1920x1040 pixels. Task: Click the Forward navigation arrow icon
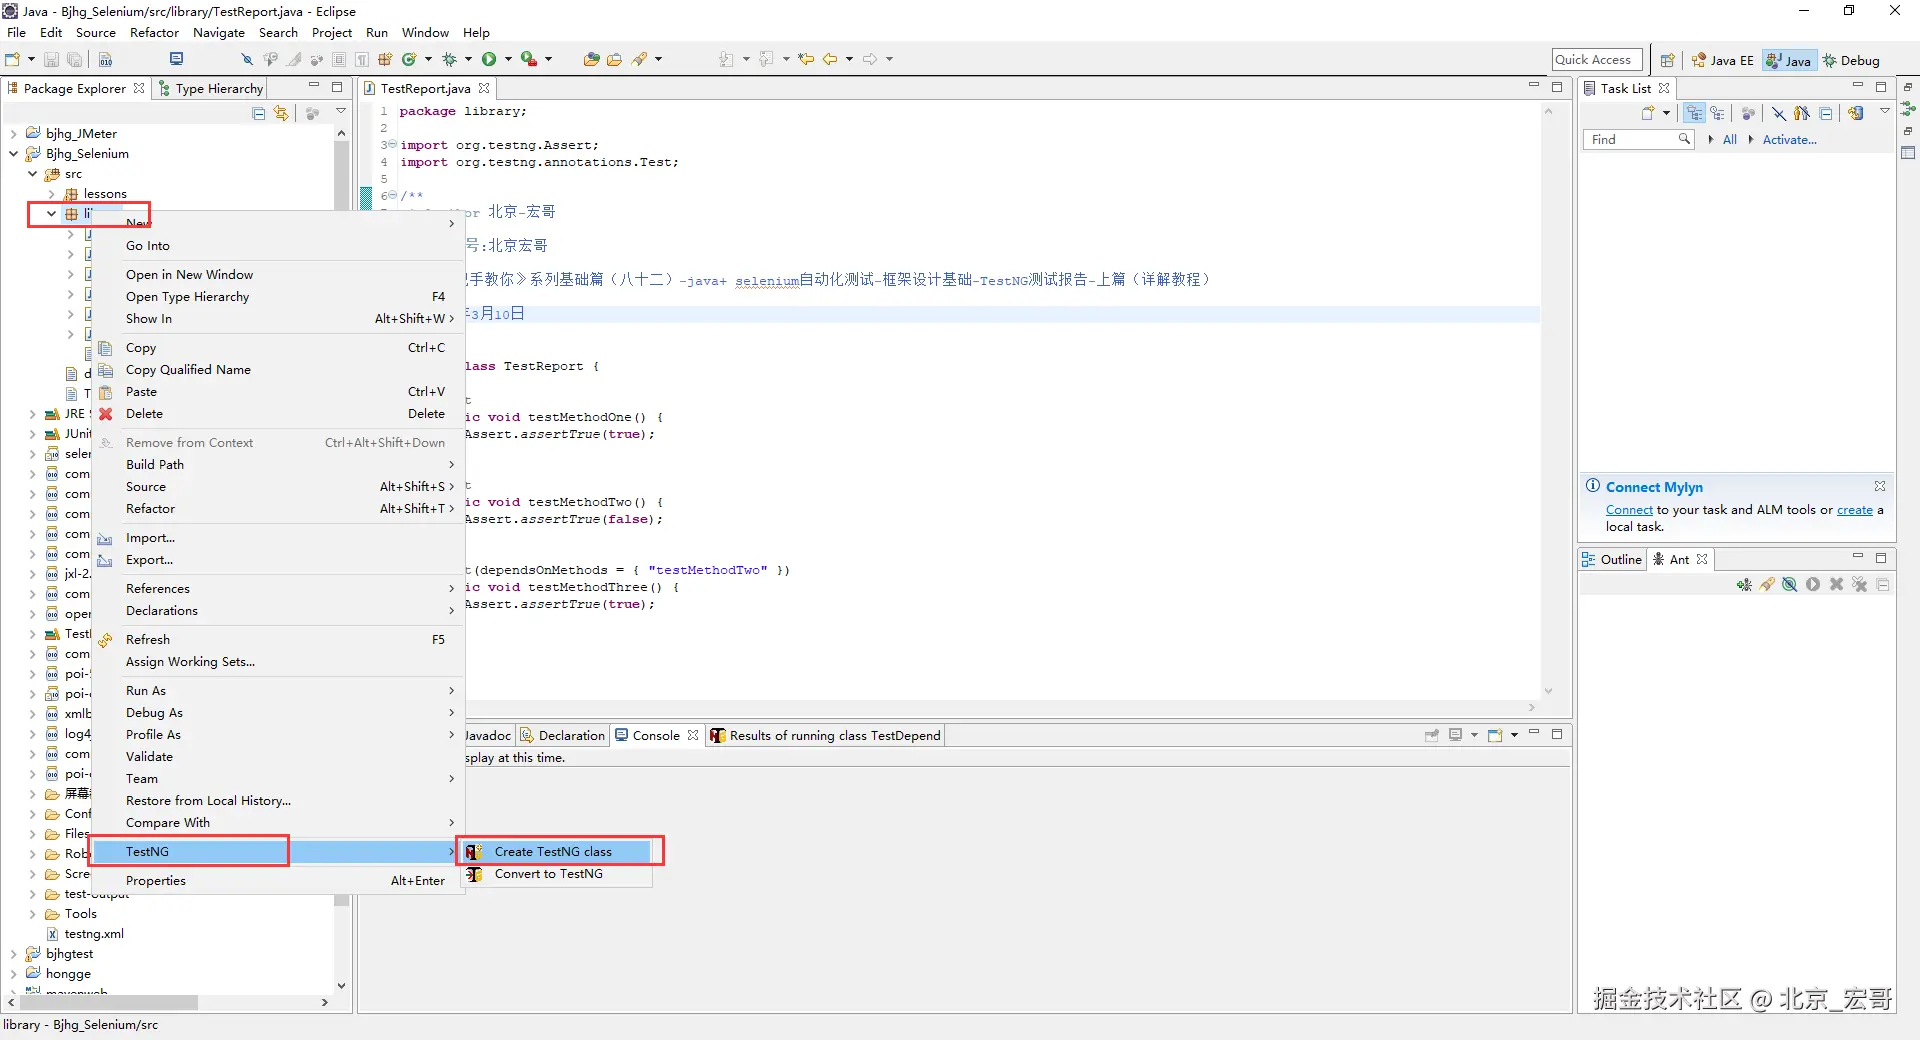click(870, 60)
